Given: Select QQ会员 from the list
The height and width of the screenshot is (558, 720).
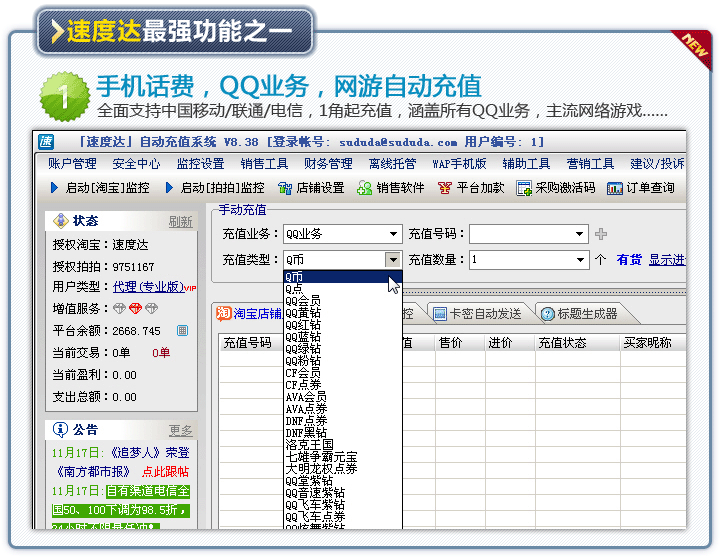Looking at the screenshot, I should [343, 301].
